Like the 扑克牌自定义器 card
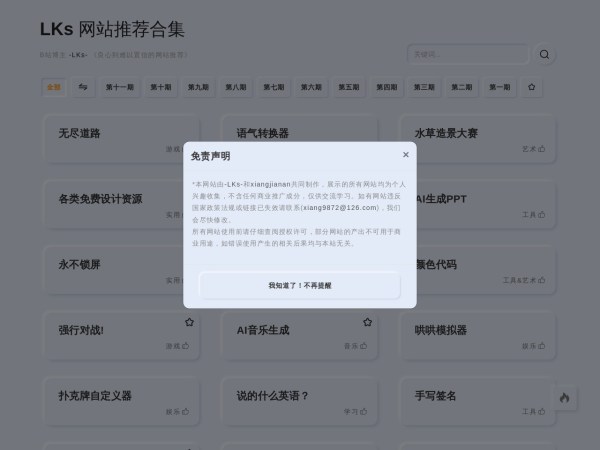 [186, 411]
